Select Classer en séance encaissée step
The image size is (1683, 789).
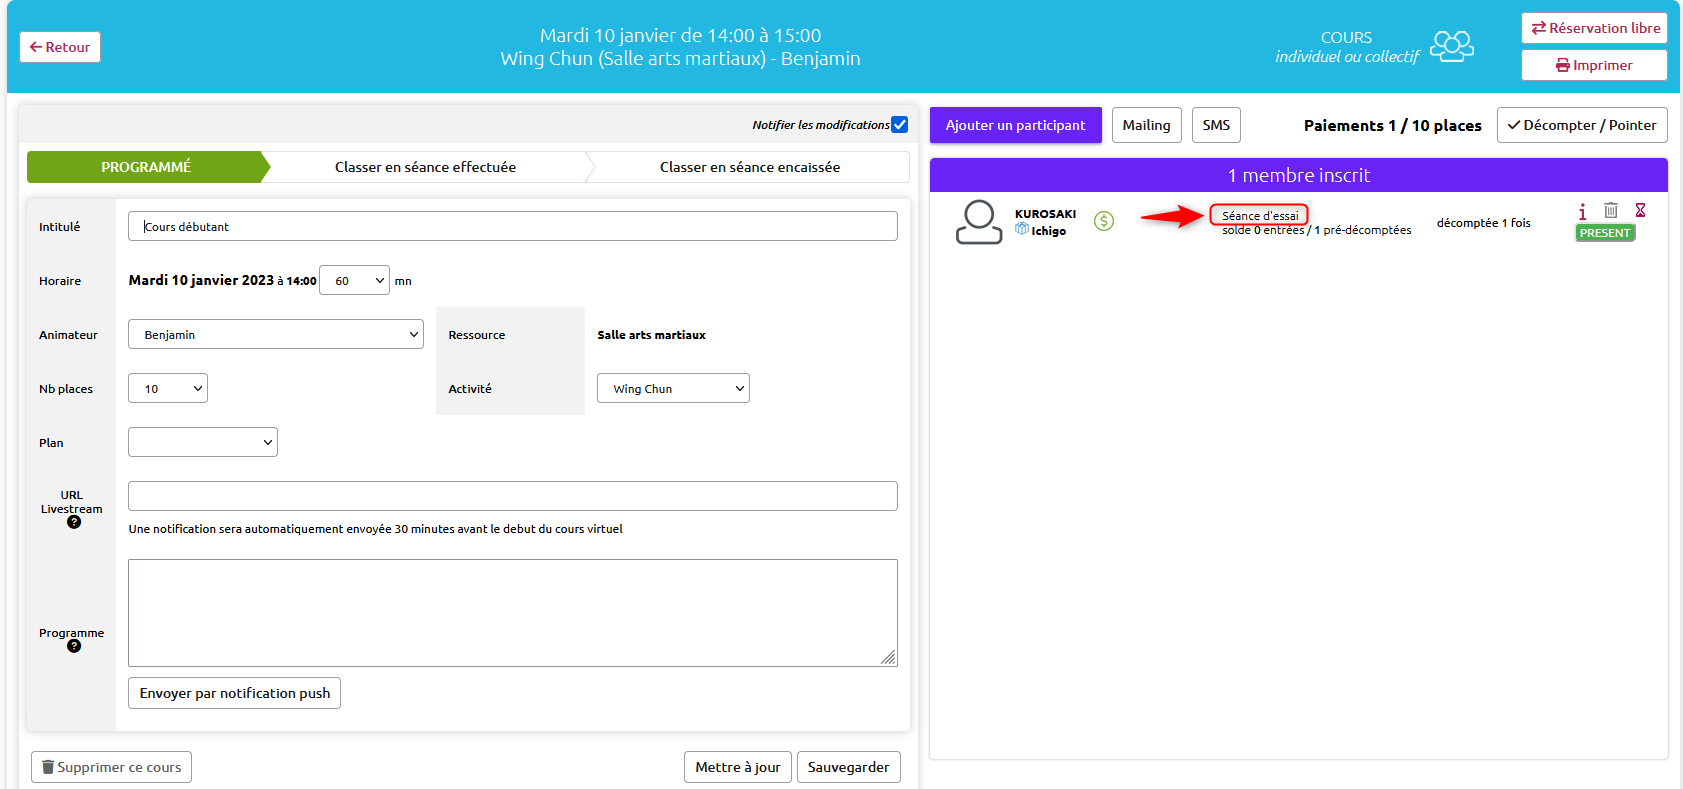[x=749, y=167]
